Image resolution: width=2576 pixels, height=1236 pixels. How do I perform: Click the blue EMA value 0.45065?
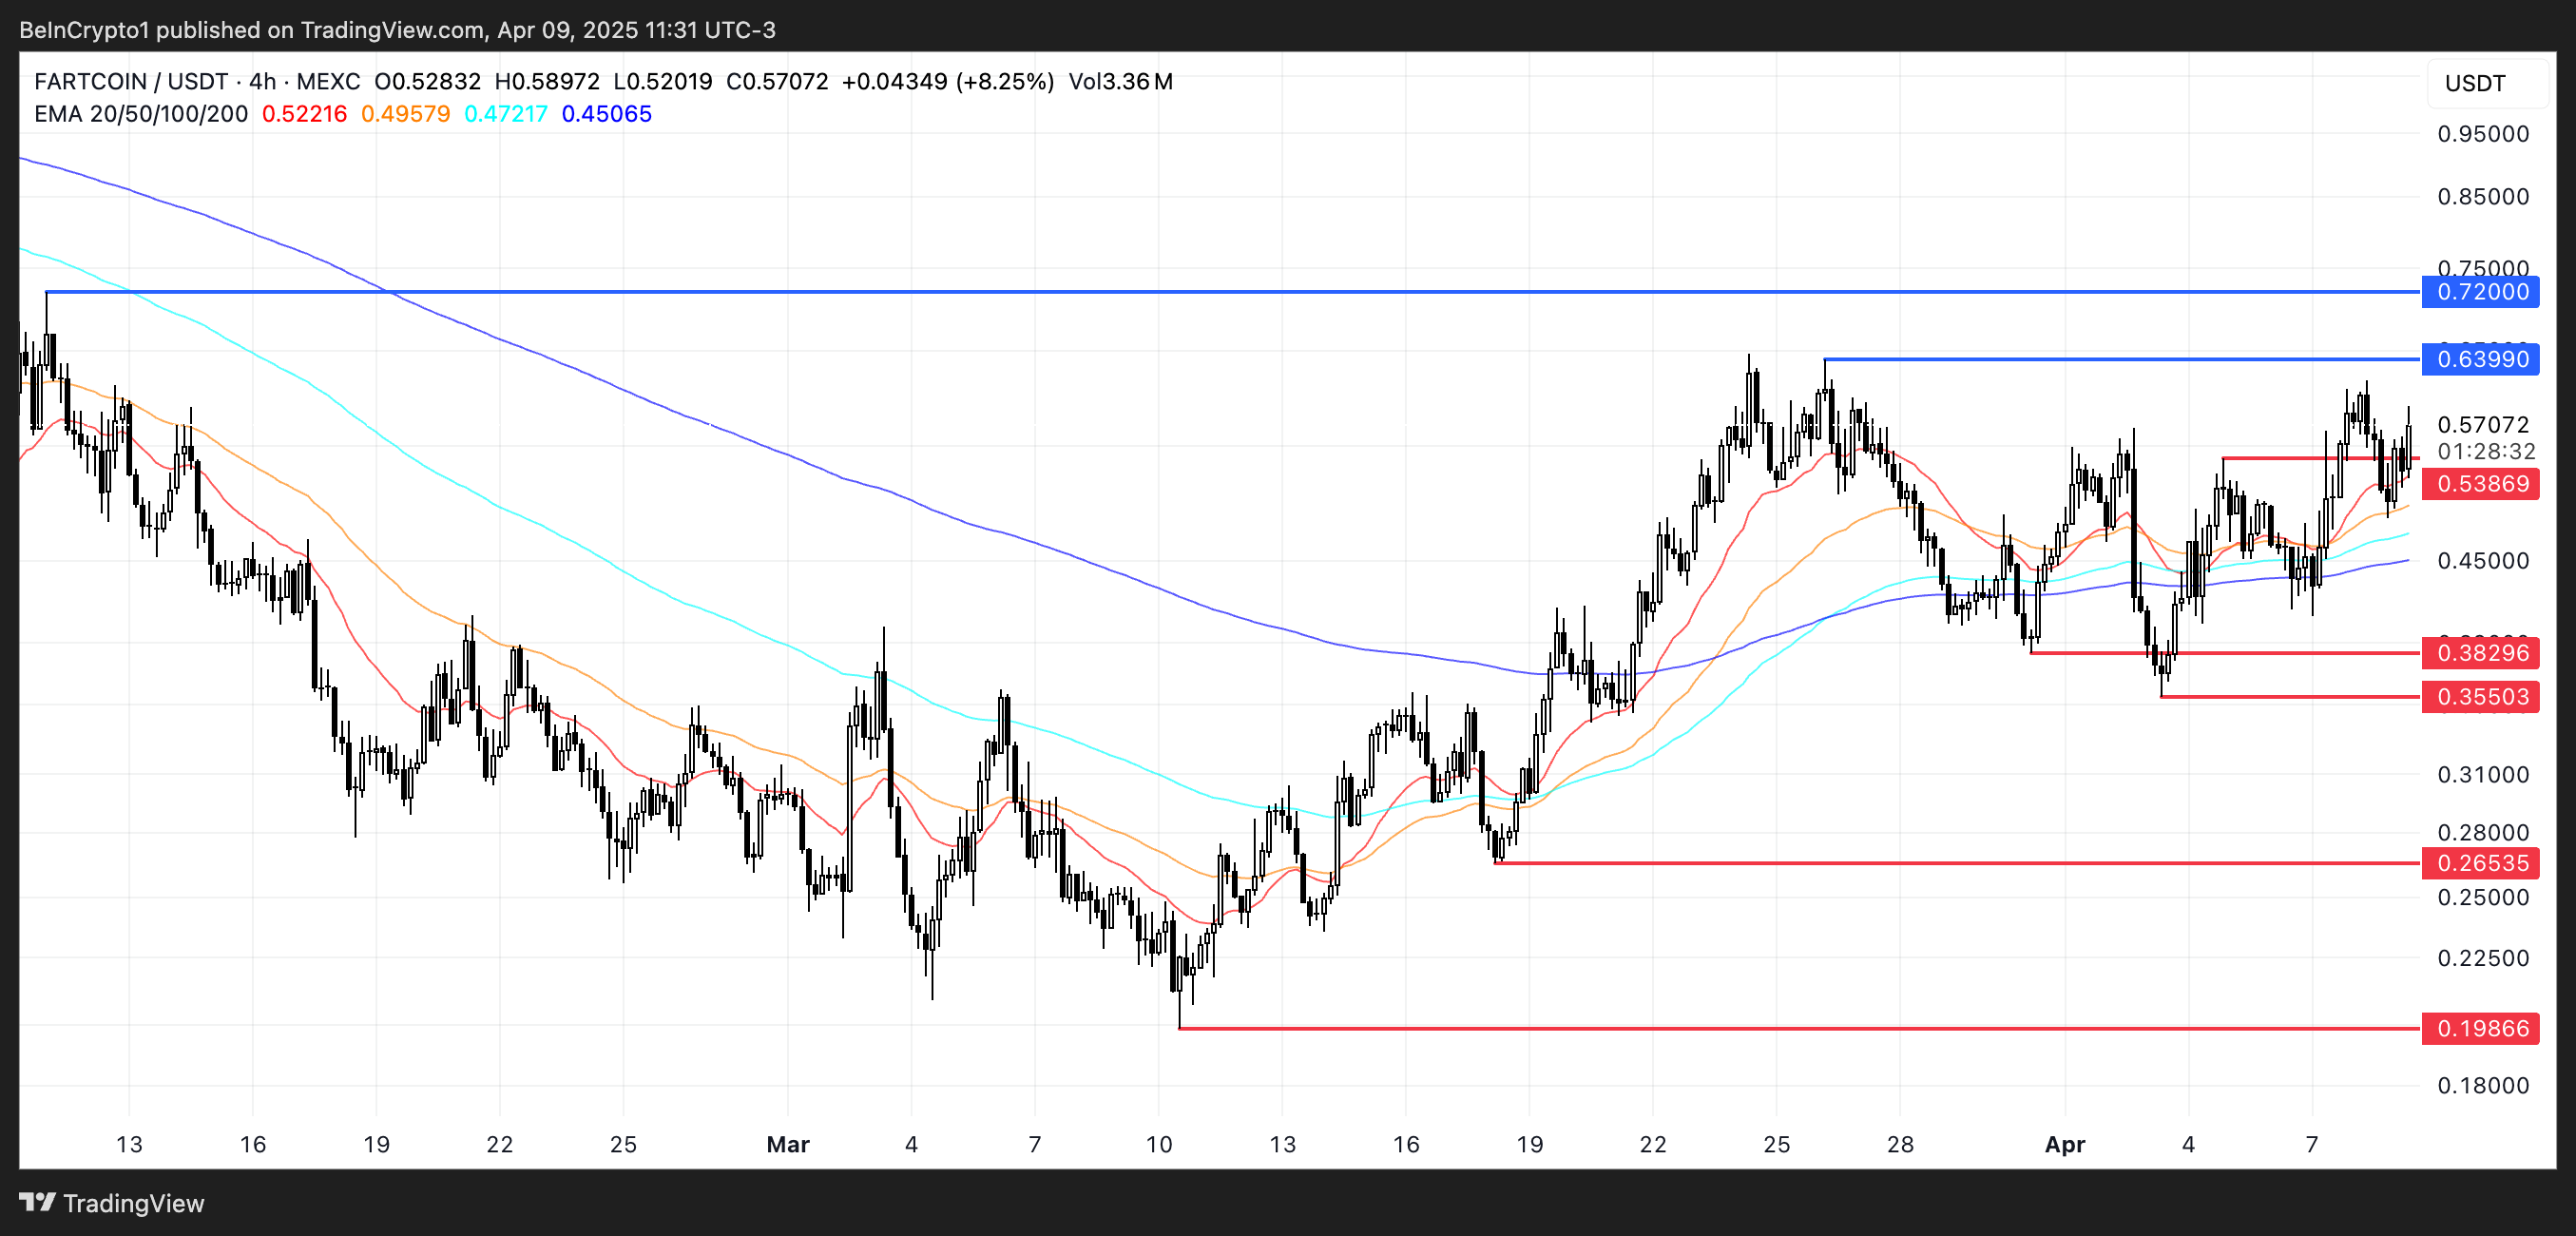(x=606, y=114)
